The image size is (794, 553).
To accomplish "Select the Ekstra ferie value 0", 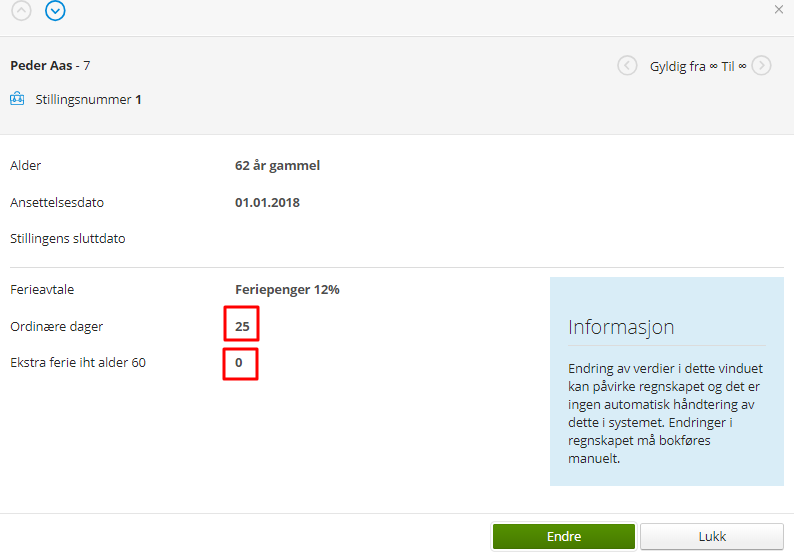I will (240, 362).
